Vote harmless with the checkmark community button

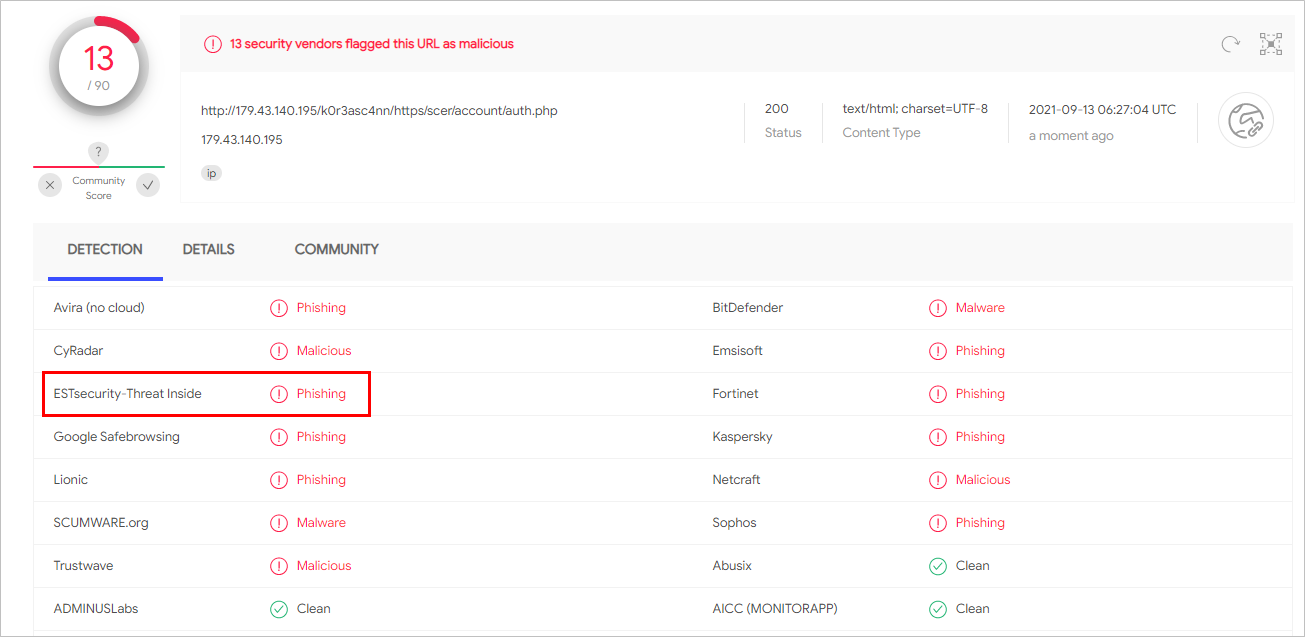[x=148, y=185]
